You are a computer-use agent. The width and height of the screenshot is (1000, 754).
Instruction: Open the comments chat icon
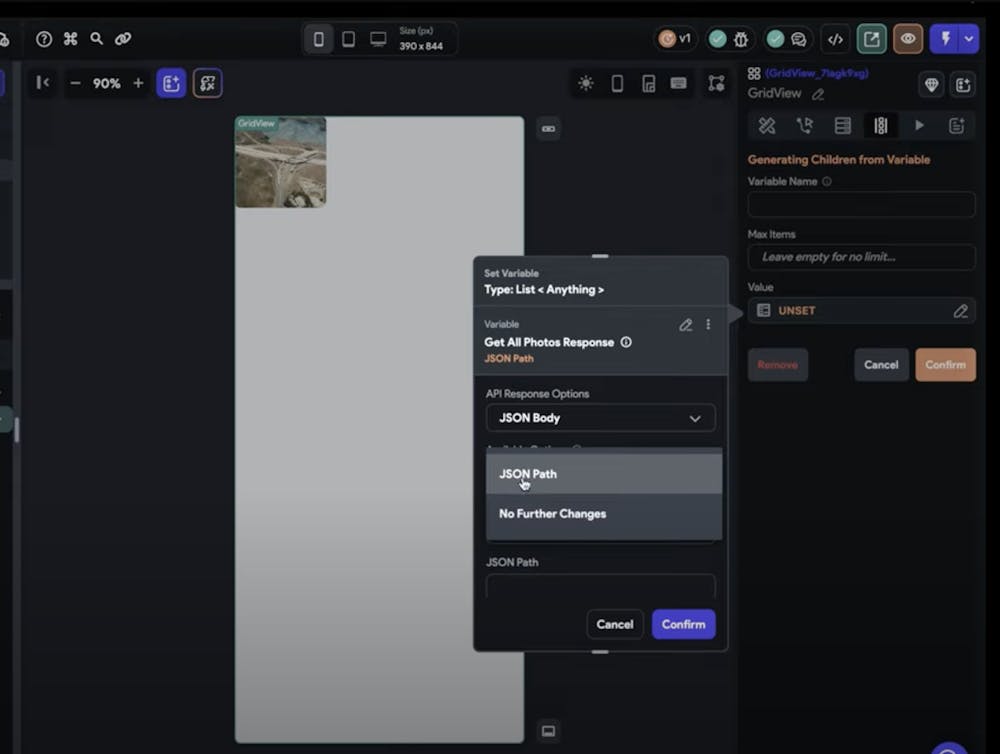pyautogui.click(x=798, y=40)
